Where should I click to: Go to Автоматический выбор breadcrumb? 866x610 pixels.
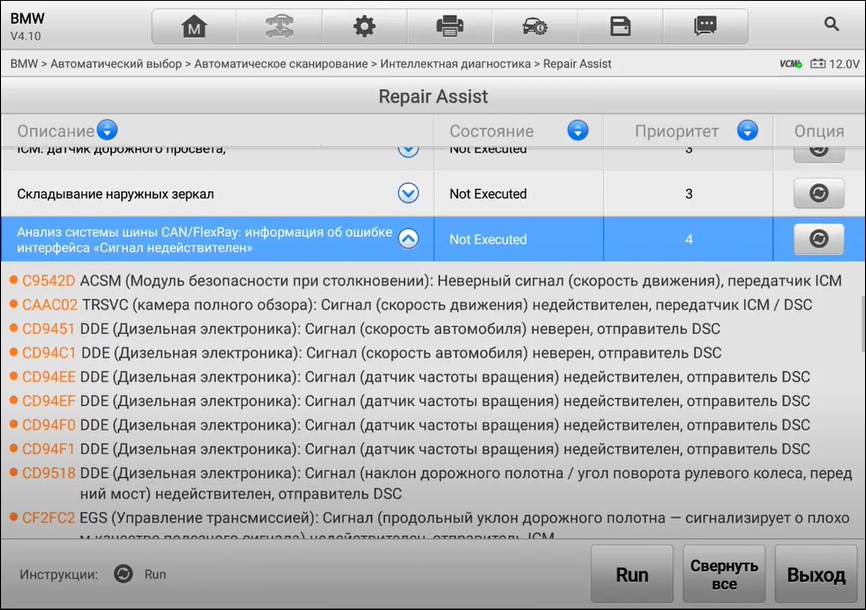tap(116, 64)
